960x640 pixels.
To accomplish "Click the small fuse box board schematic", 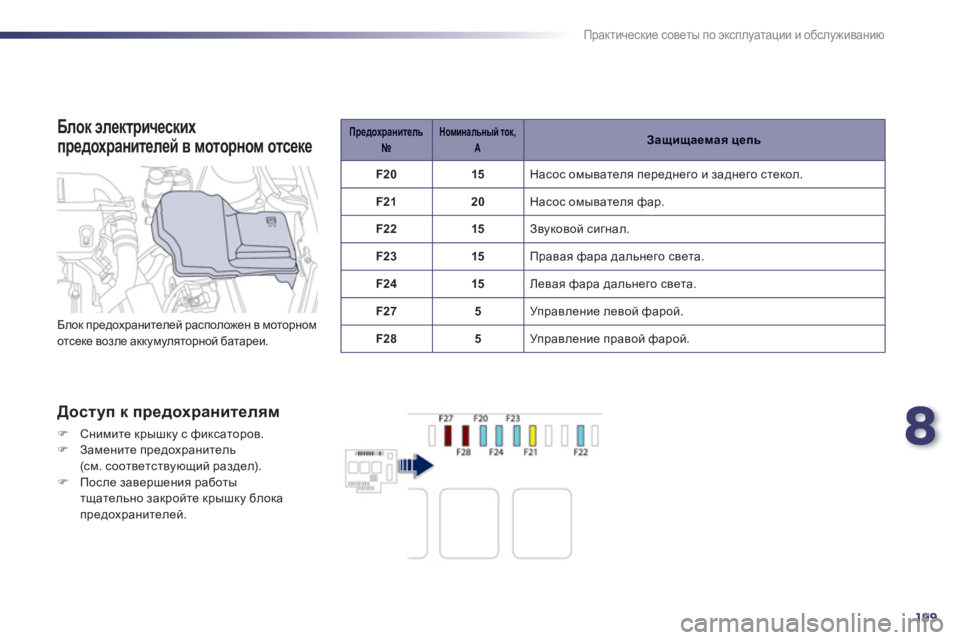I will pyautogui.click(x=371, y=470).
